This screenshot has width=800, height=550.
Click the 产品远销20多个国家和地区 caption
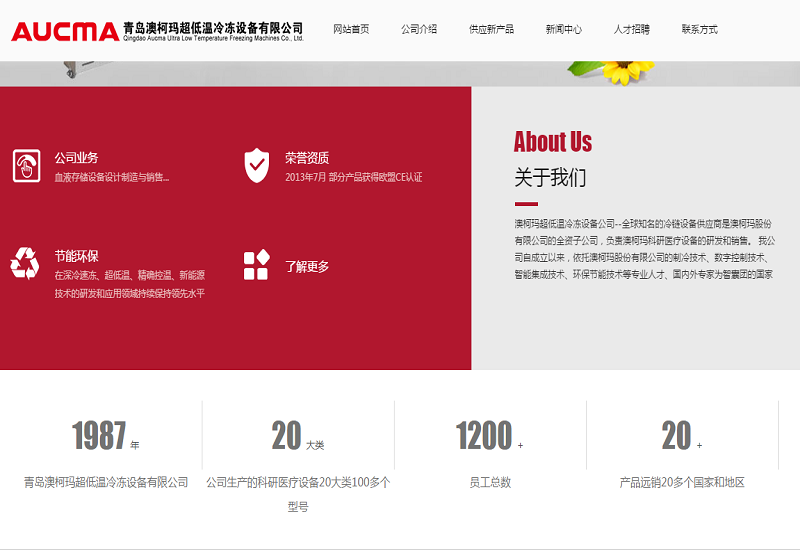tap(682, 482)
